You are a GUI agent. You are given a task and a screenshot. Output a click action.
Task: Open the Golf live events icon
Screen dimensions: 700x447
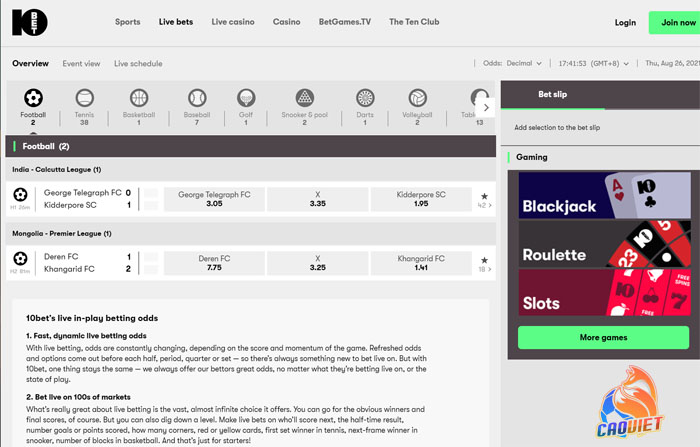(246, 98)
